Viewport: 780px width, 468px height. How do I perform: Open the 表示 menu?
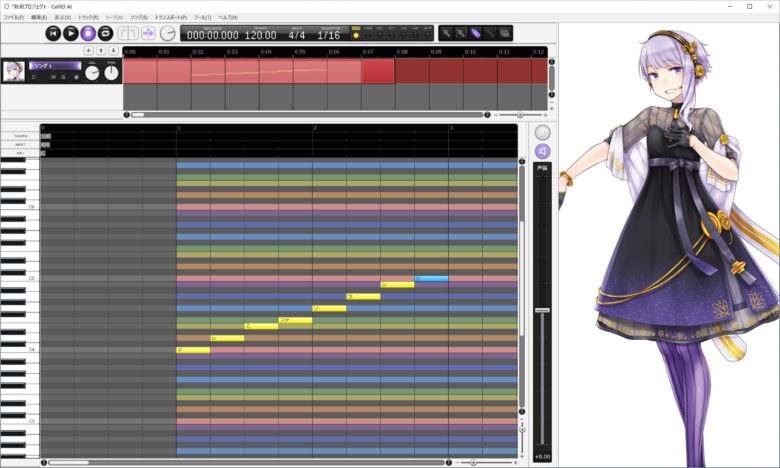click(63, 17)
